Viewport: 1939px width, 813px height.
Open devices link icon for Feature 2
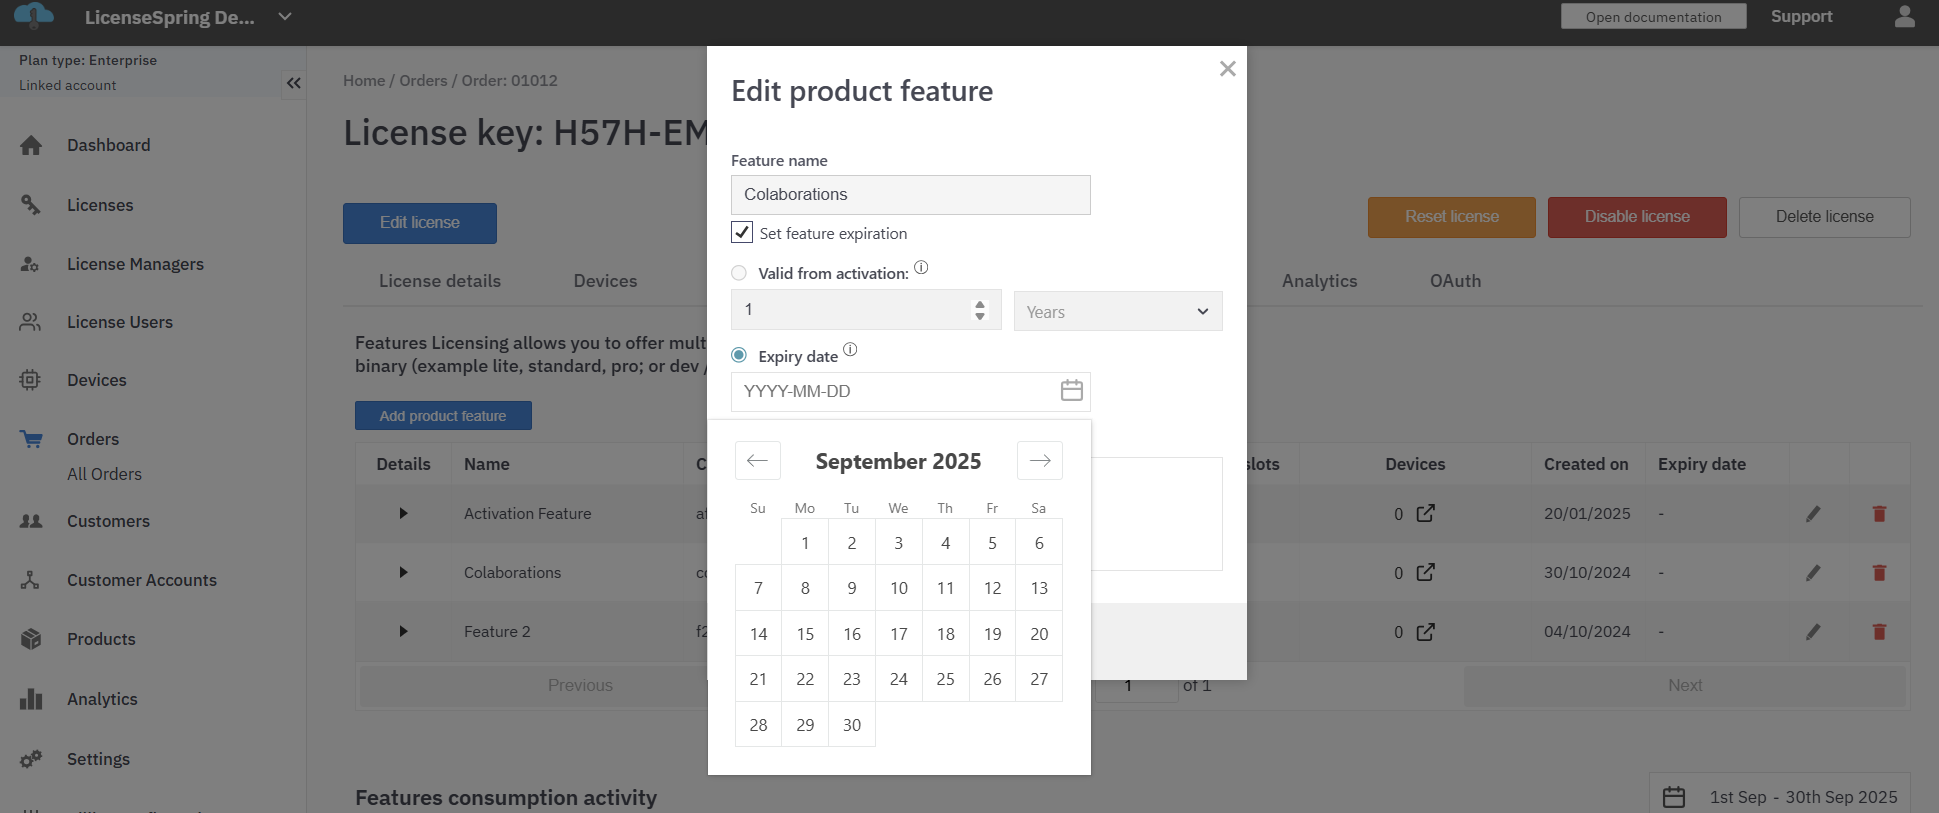[1425, 632]
